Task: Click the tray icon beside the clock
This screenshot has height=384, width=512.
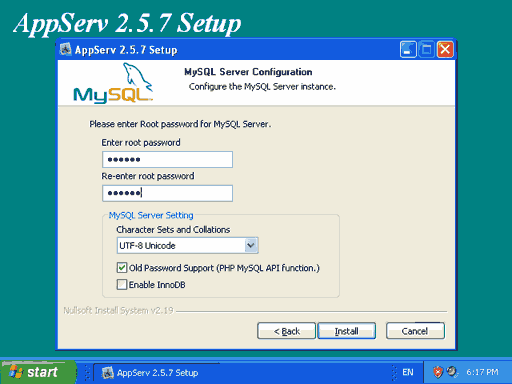Action: 452,371
